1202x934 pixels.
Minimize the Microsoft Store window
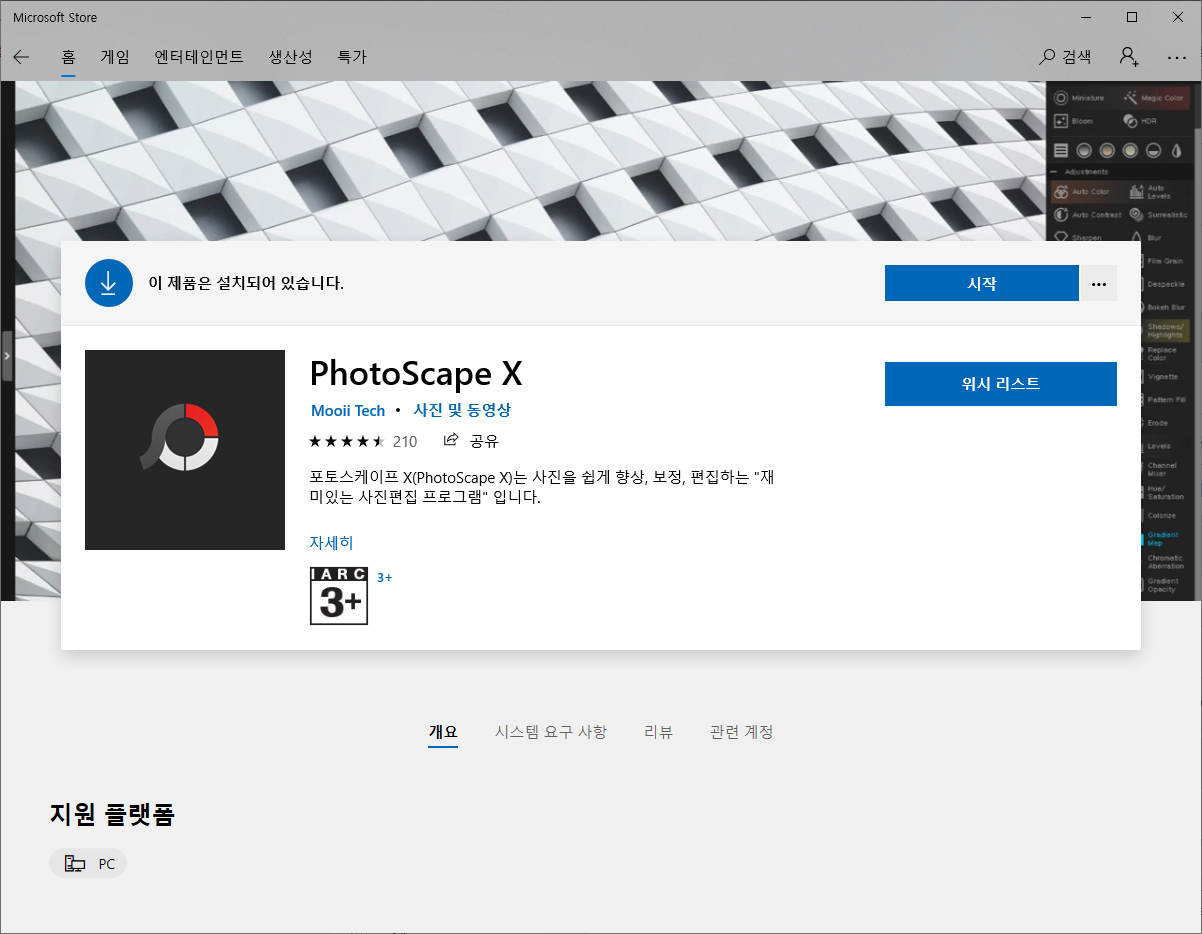click(x=1086, y=17)
